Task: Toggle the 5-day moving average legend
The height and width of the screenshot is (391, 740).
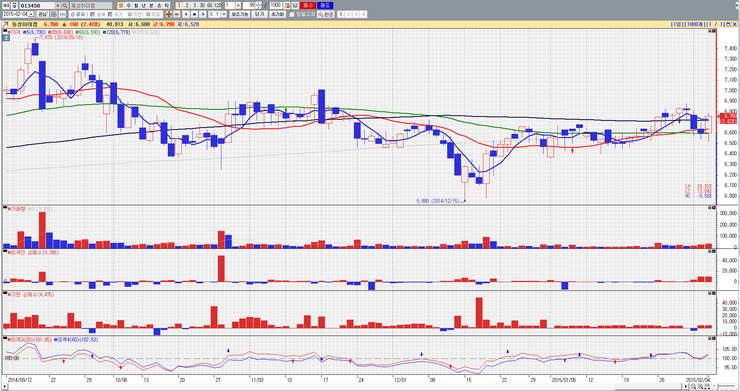Action: (34, 32)
